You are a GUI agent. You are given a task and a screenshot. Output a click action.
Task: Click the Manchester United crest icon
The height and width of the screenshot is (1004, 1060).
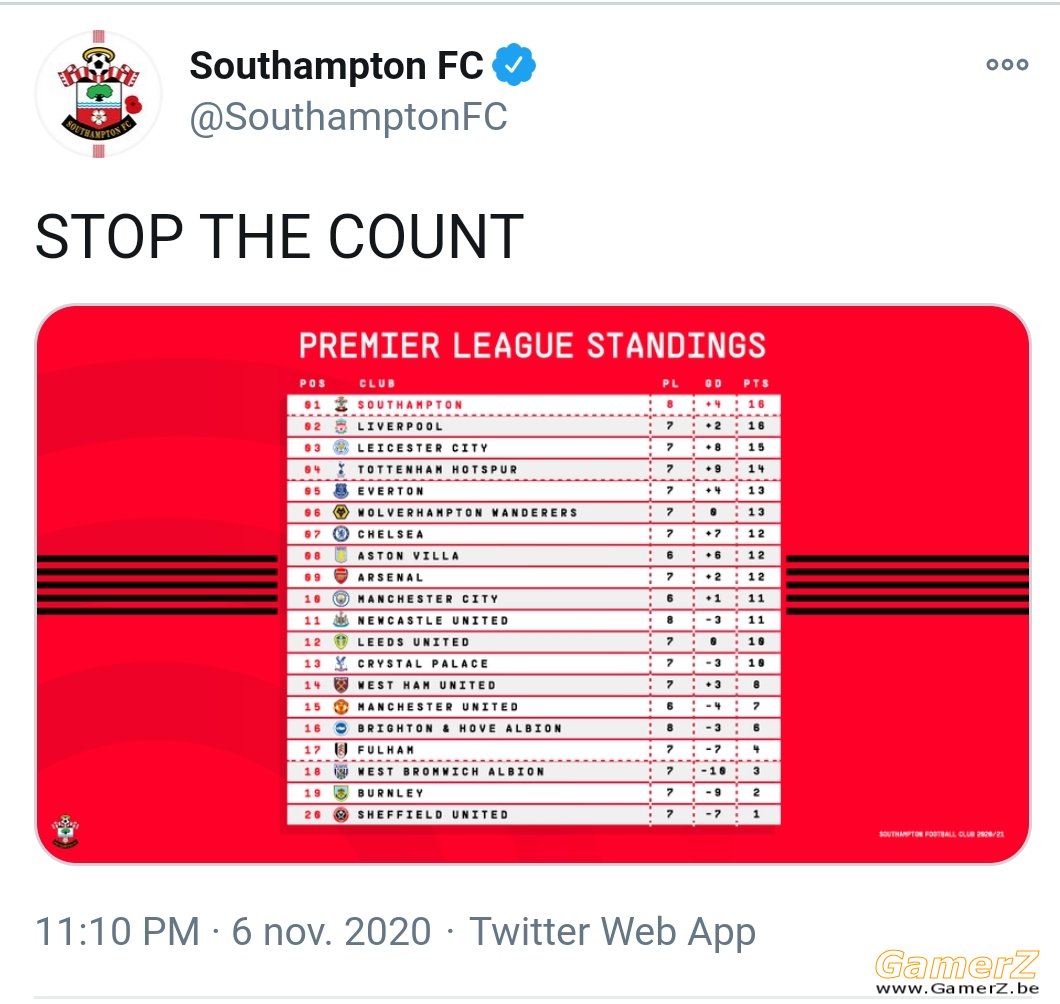341,707
